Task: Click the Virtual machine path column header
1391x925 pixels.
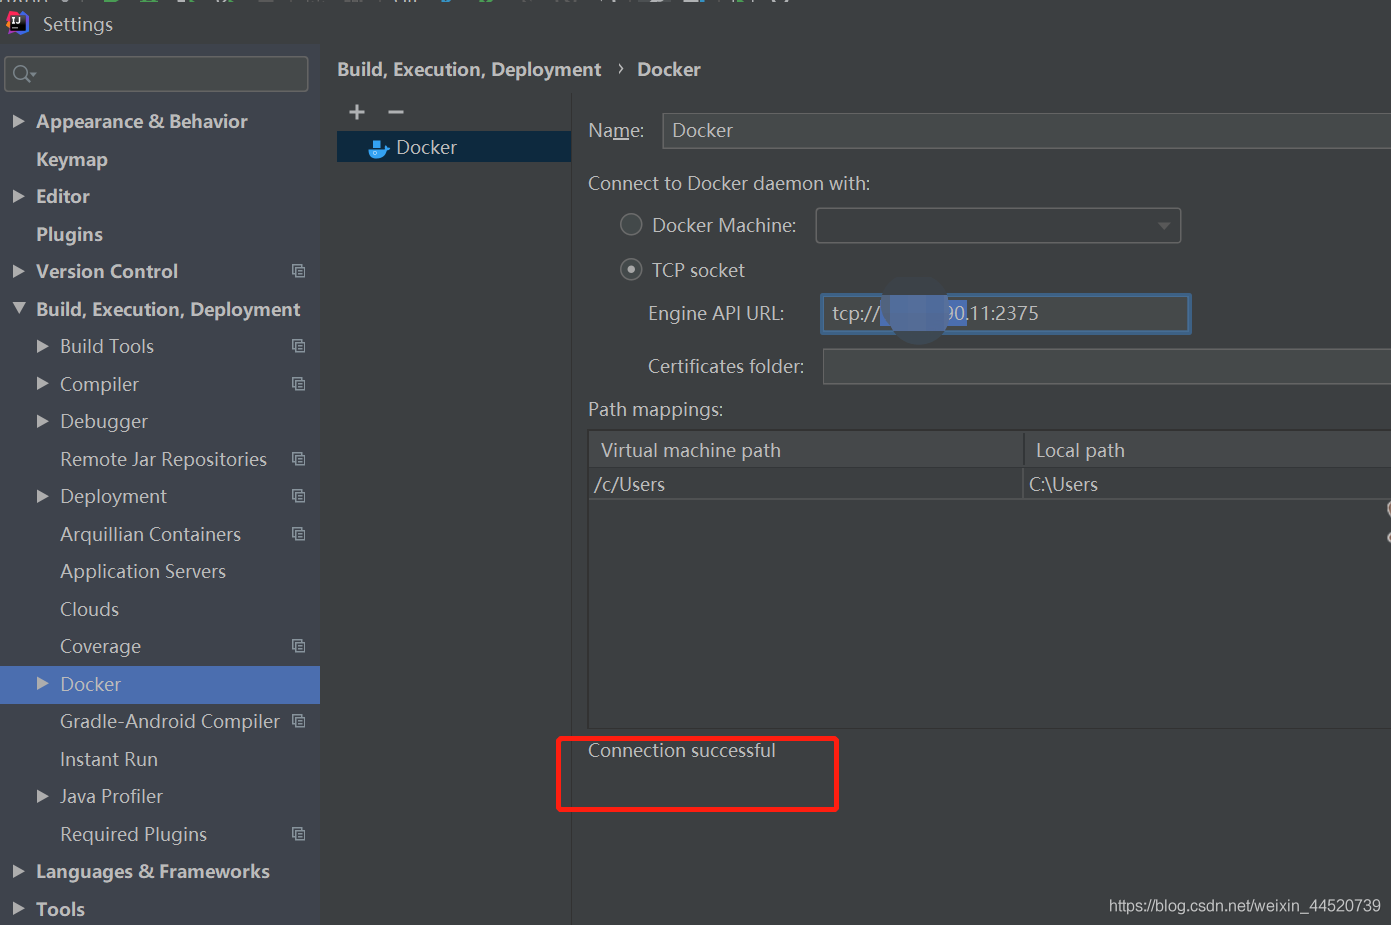Action: click(x=806, y=450)
